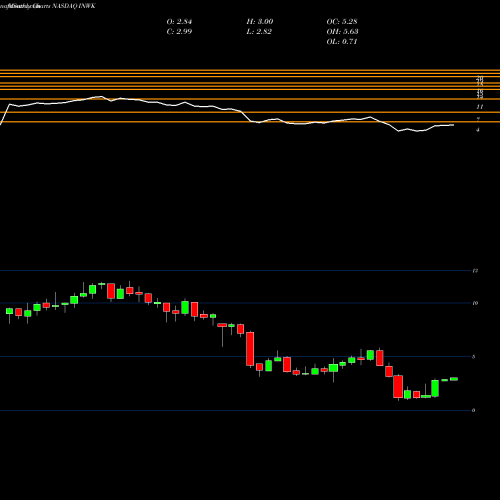Select the close value C: 2.99
Viewport: 500px width, 500px height.
179,32
